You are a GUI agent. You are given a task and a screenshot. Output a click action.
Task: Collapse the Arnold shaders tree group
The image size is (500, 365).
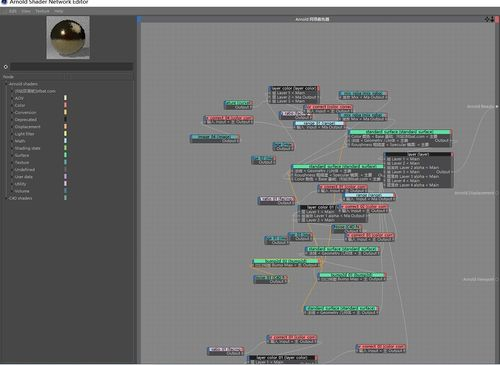pyautogui.click(x=6, y=84)
